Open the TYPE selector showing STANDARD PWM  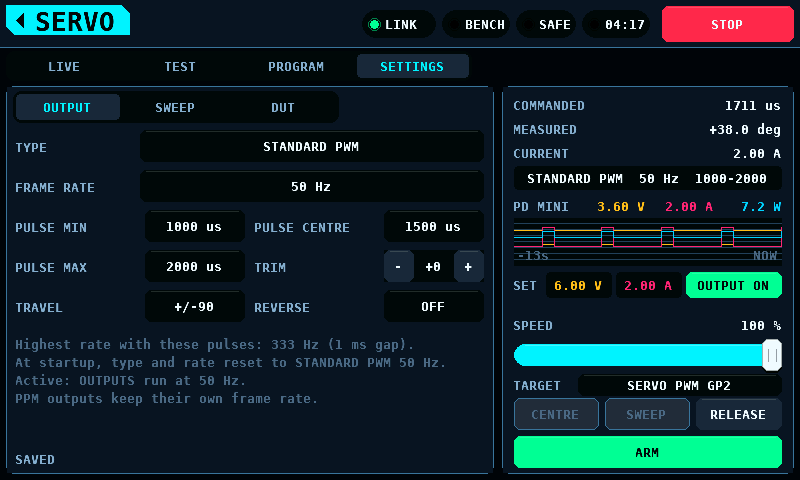(312, 147)
